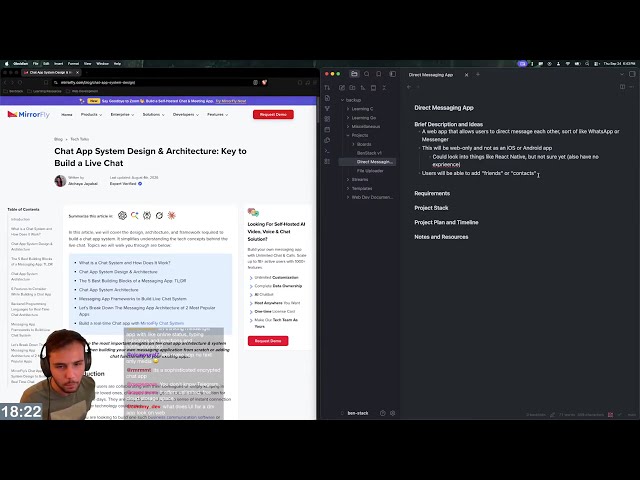Open today's daily note from ribbon

click(x=327, y=129)
